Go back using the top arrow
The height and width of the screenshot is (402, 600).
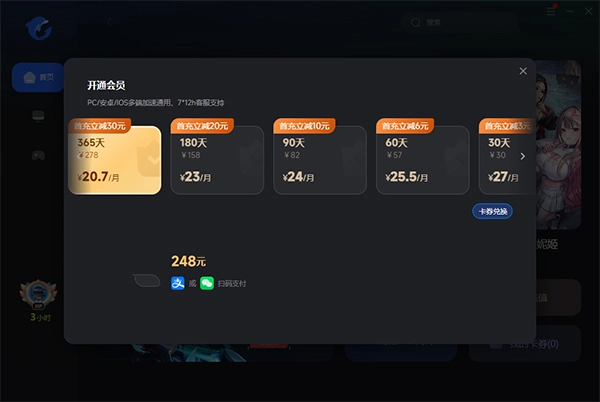[110, 22]
